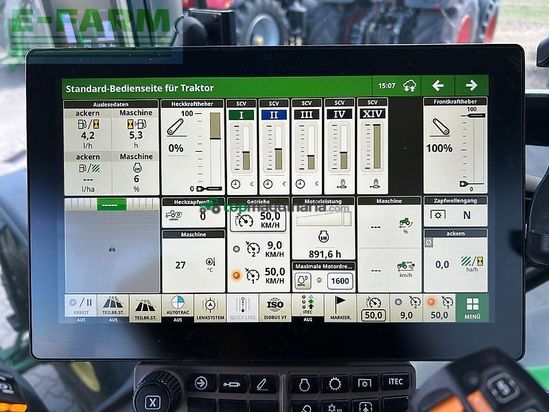Image resolution: width=549 pixels, height=412 pixels.
Task: Push the hardware gear settings key
Action: point(335,384)
